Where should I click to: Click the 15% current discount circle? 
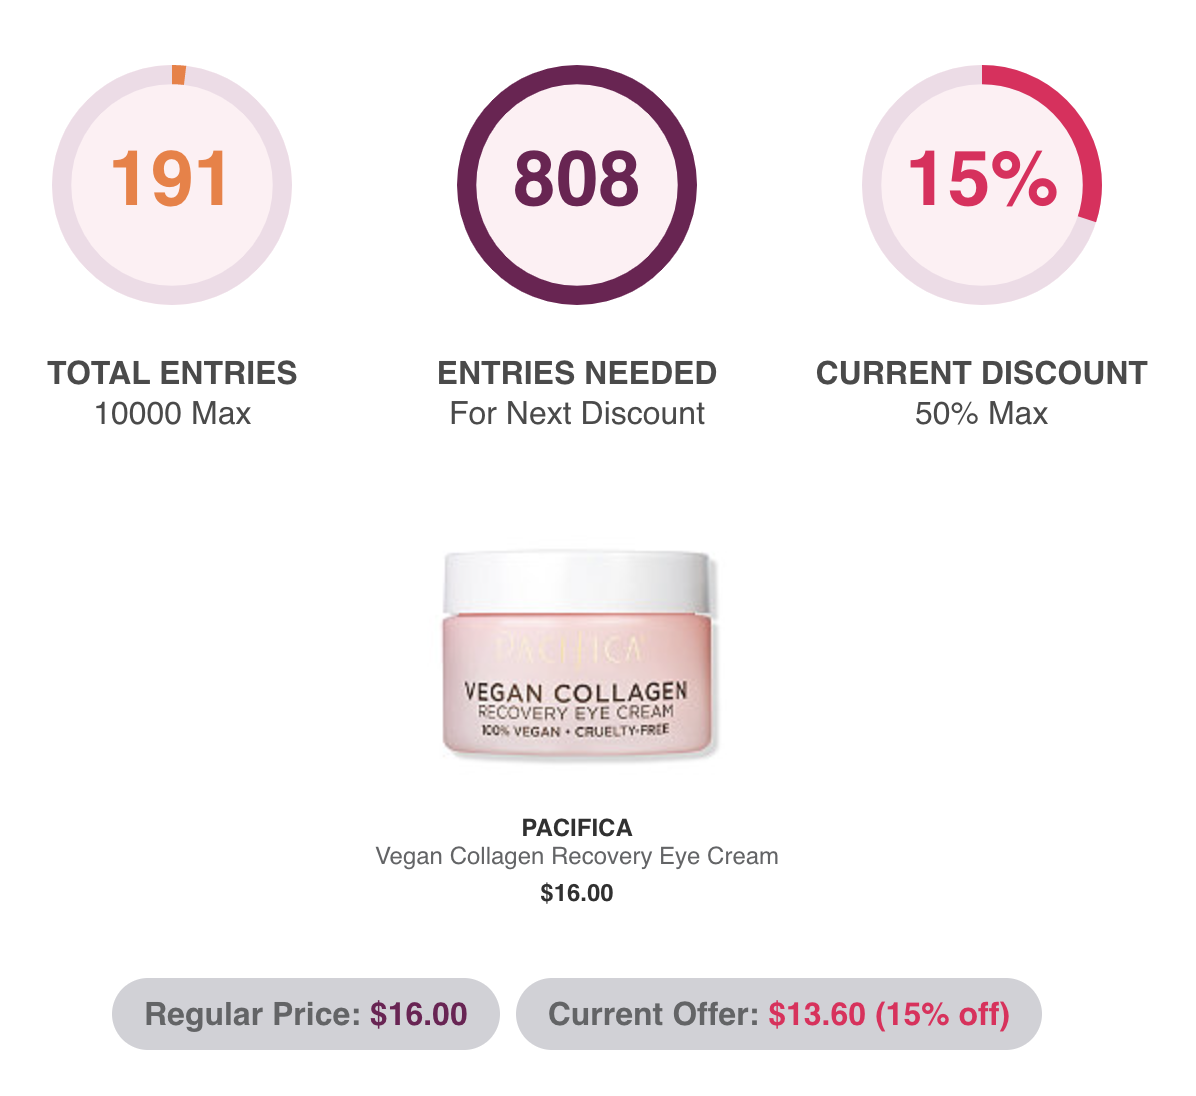[x=982, y=185]
